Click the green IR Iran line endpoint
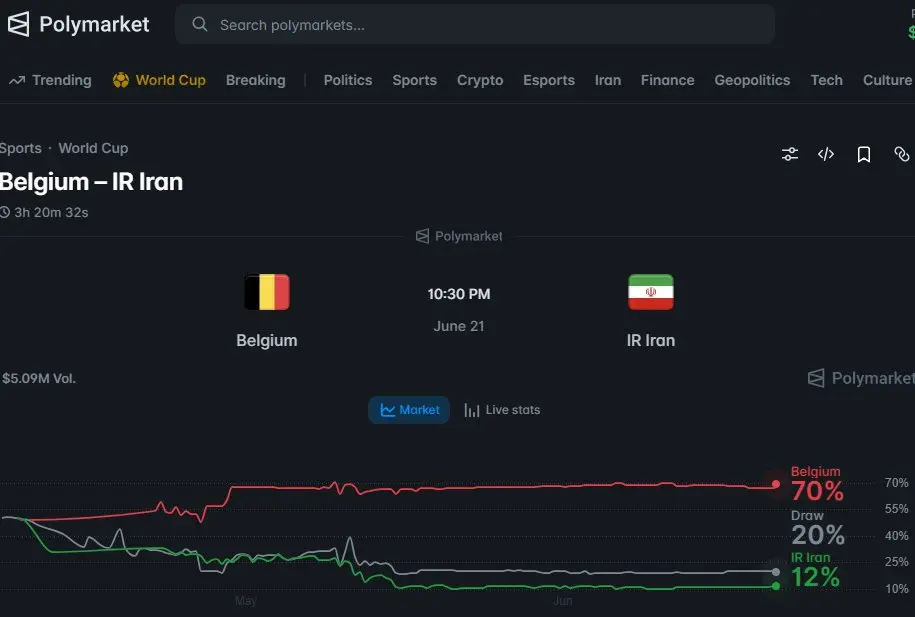Image resolution: width=915 pixels, height=617 pixels. tap(776, 586)
